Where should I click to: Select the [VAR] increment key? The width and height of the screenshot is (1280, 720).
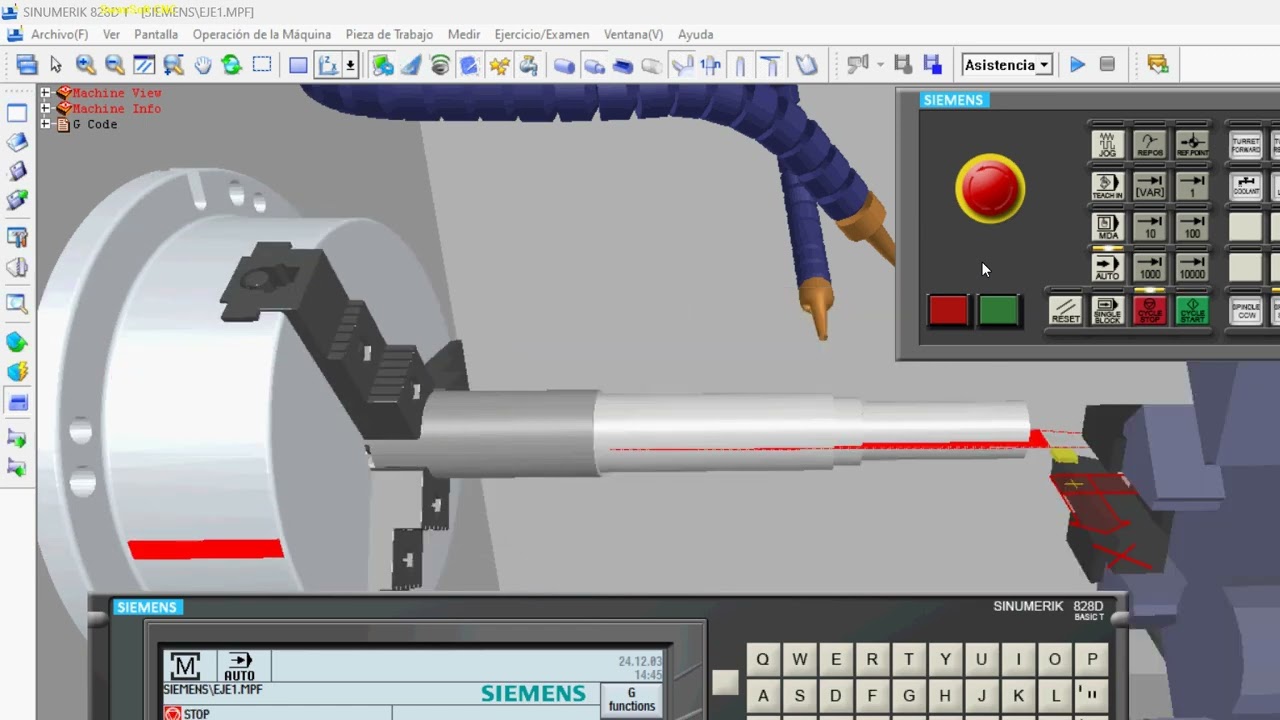[x=1150, y=186]
